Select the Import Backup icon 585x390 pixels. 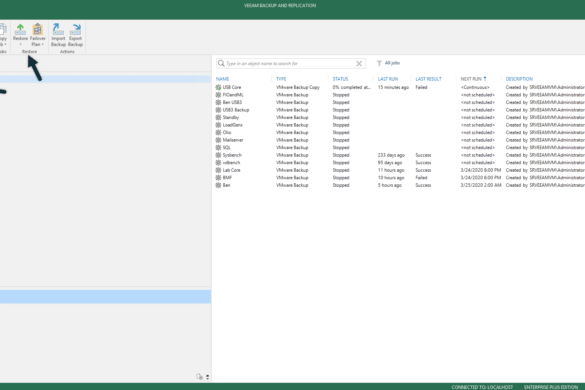[x=58, y=35]
